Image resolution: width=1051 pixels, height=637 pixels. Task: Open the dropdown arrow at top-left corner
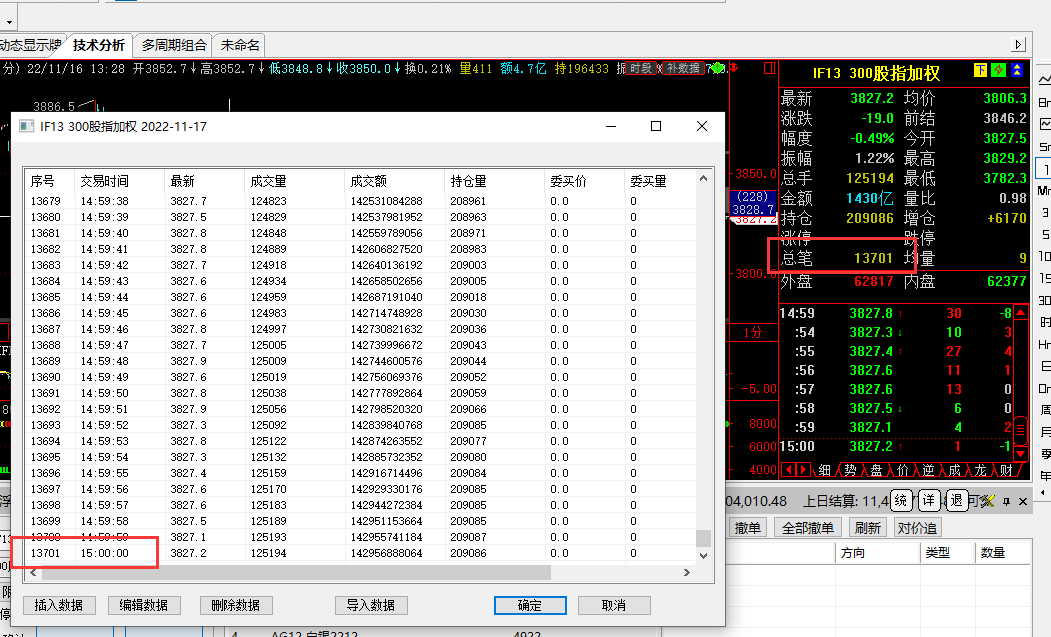(10, 21)
